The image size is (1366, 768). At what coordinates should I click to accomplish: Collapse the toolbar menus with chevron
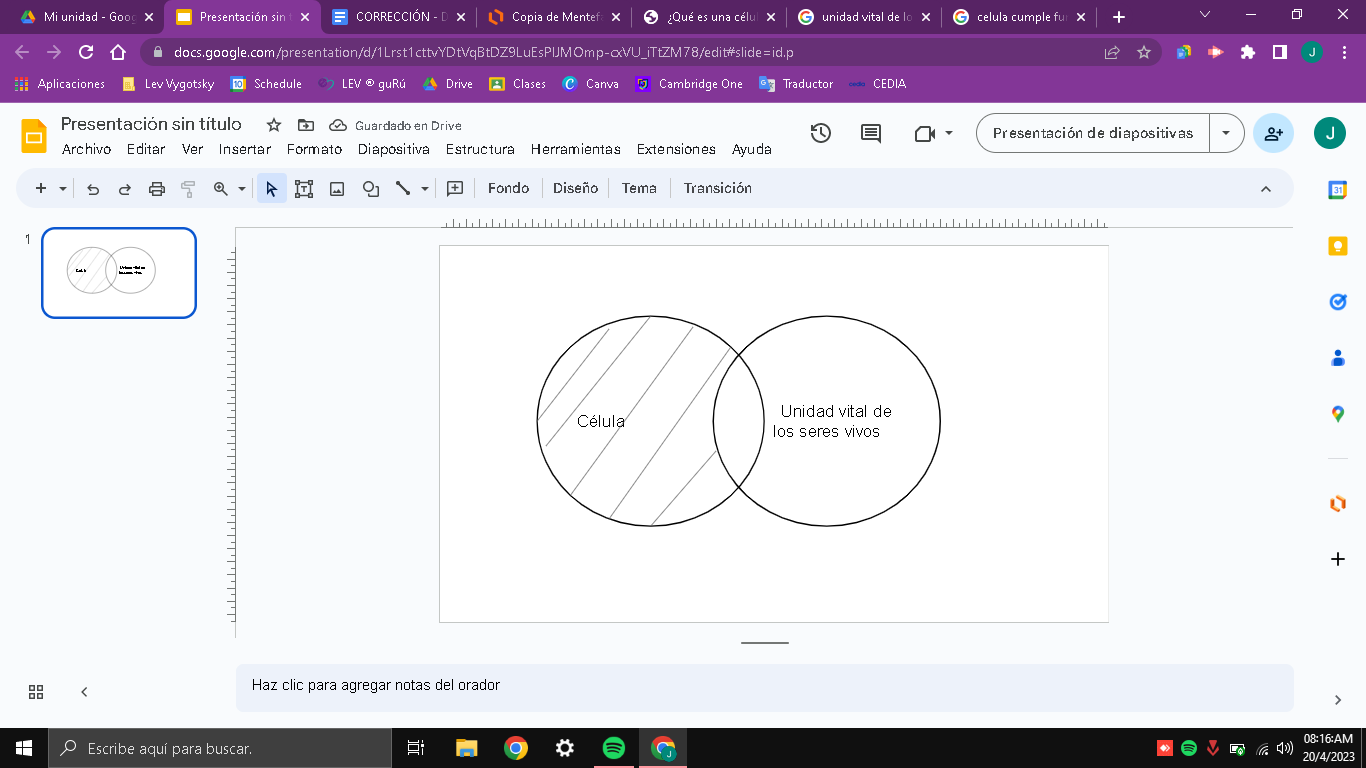pos(1265,188)
